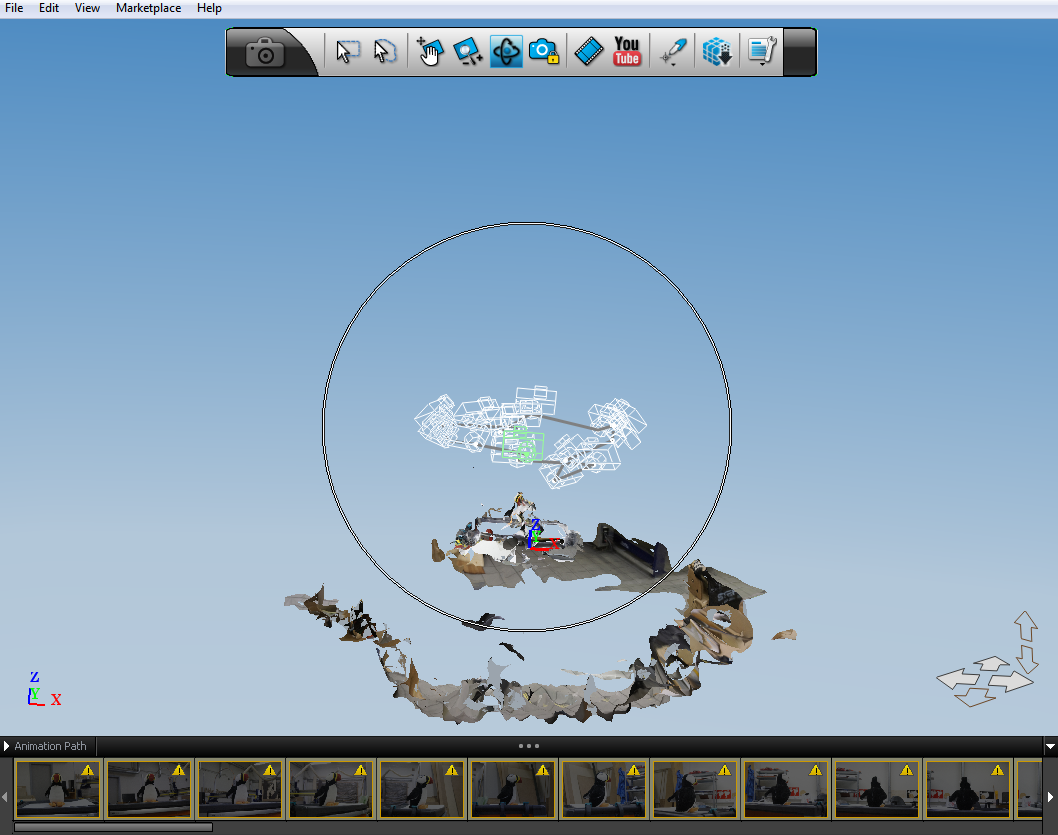Click the filmstrip scroll-left arrow
This screenshot has width=1058, height=835.
pyautogui.click(x=5, y=797)
